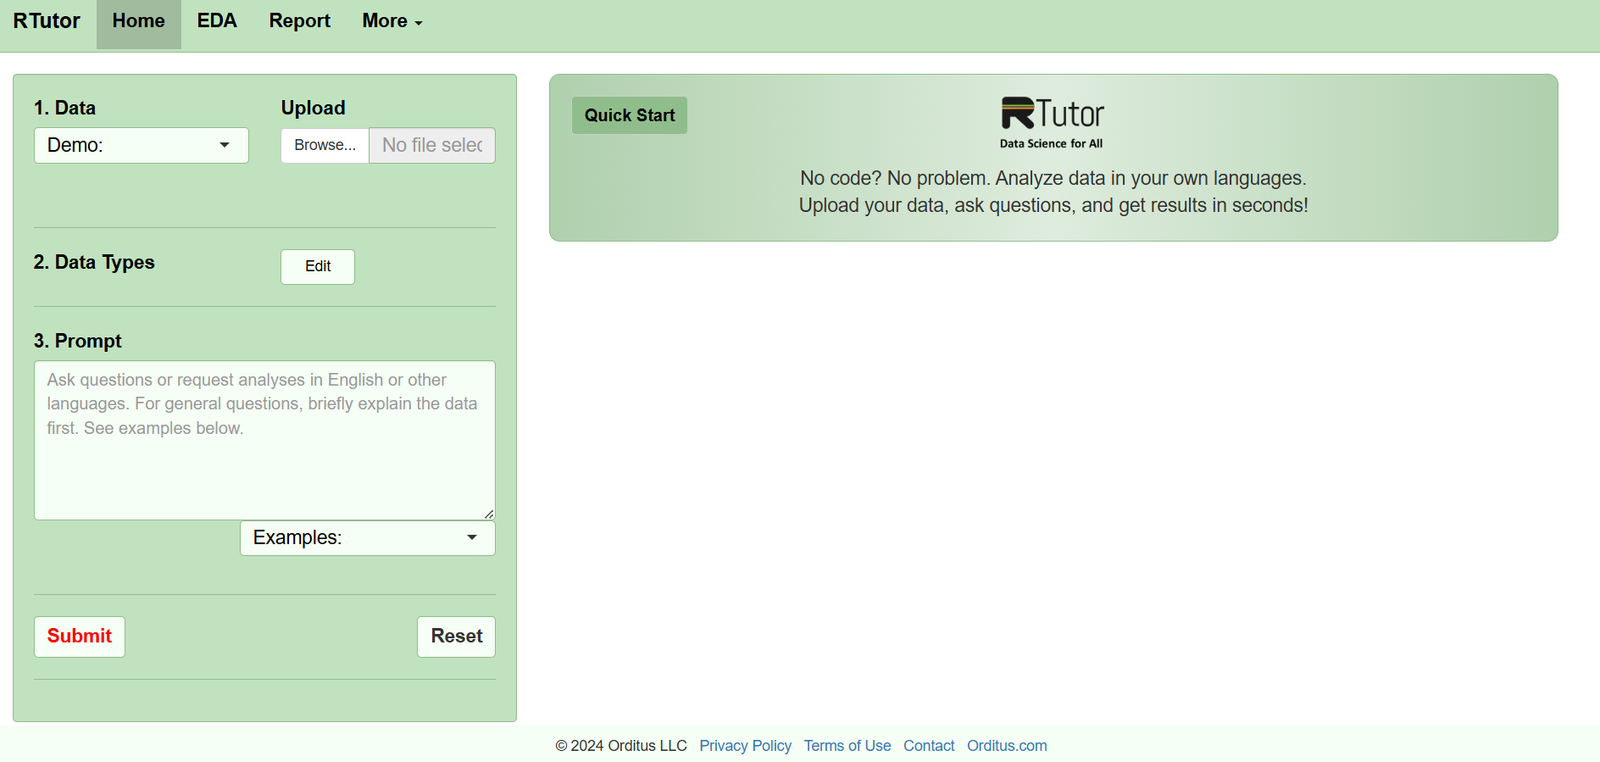This screenshot has height=762, width=1600.
Task: Submit the prompt
Action: (80, 637)
